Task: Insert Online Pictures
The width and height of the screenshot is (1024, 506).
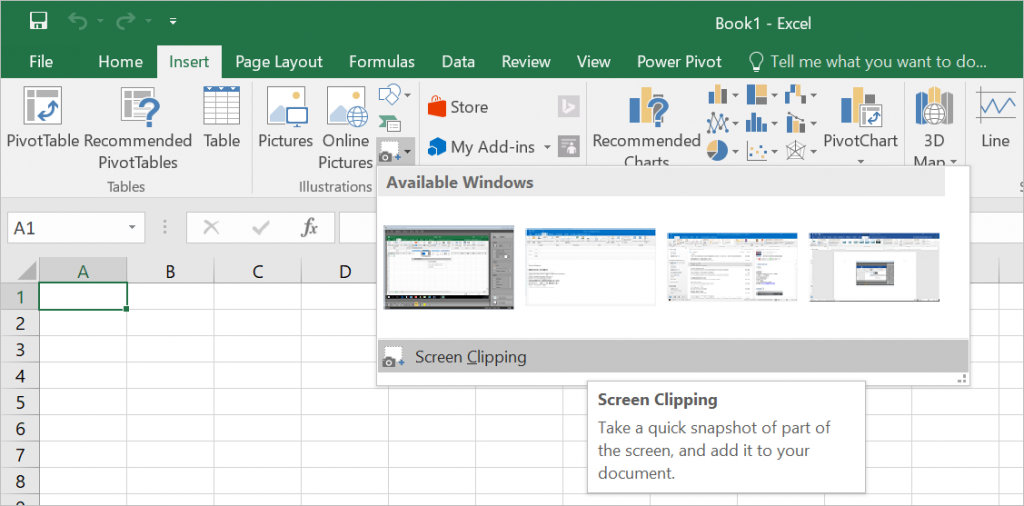Action: point(346,127)
